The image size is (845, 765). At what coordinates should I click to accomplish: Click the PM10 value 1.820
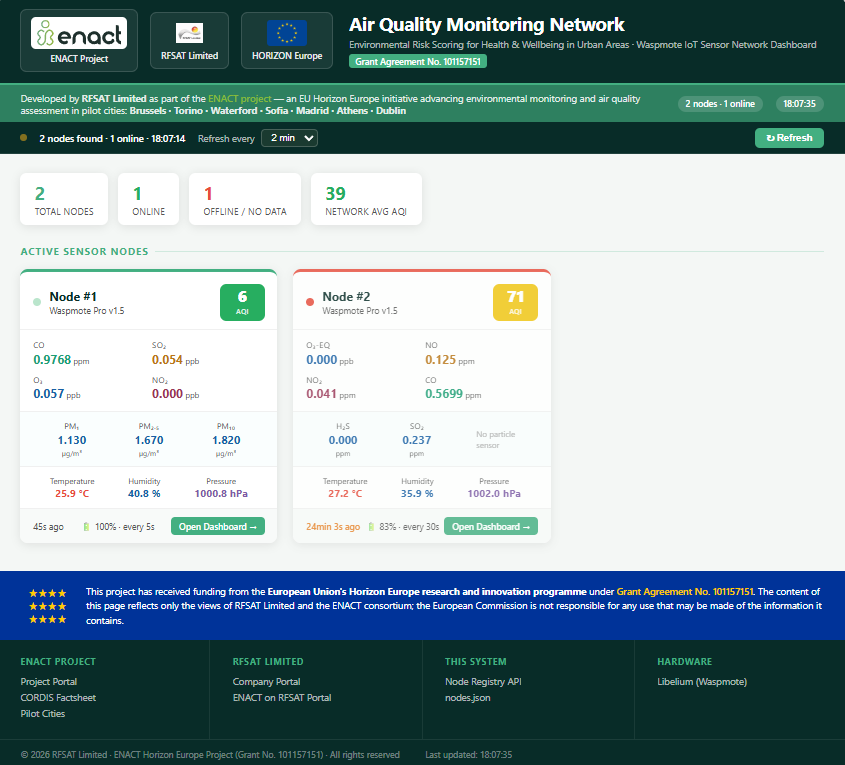coord(226,440)
